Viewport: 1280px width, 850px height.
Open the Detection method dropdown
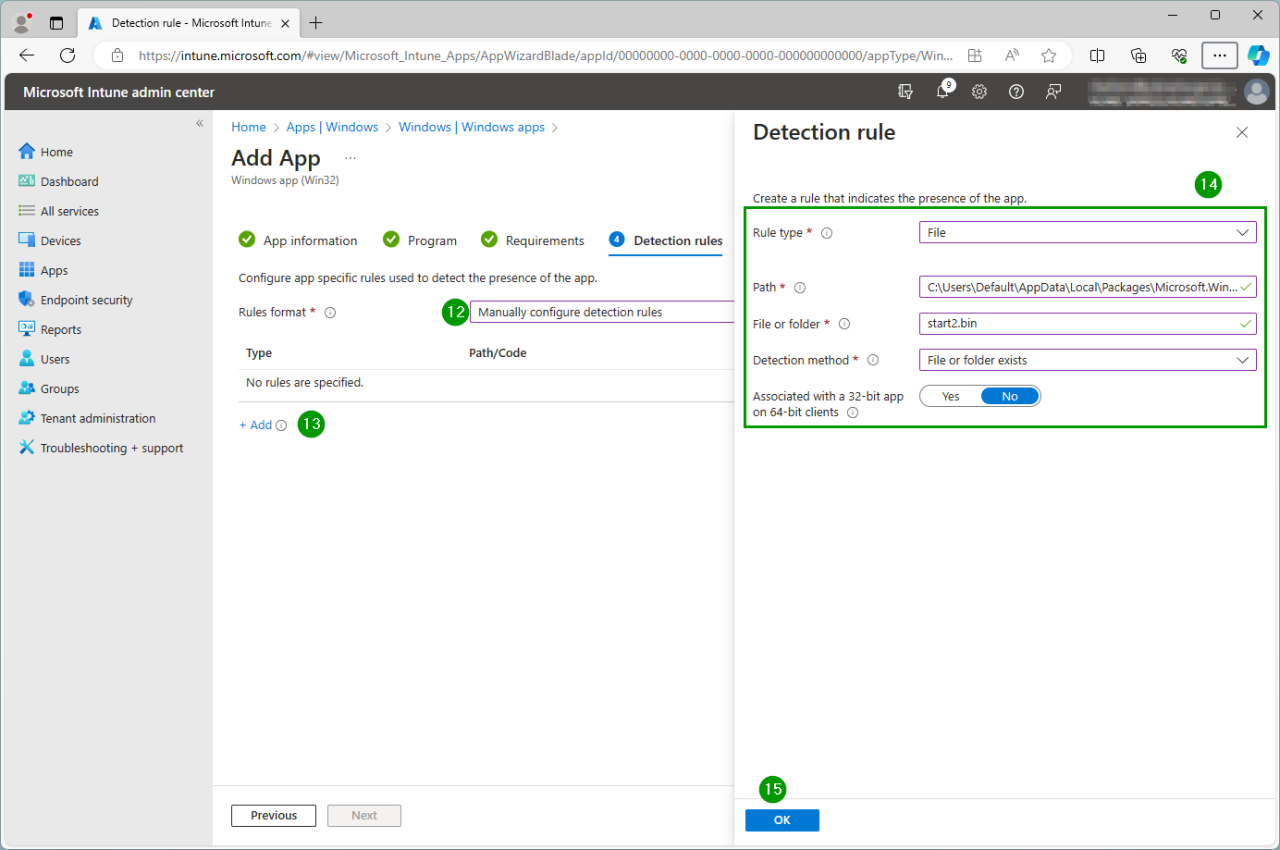1086,360
